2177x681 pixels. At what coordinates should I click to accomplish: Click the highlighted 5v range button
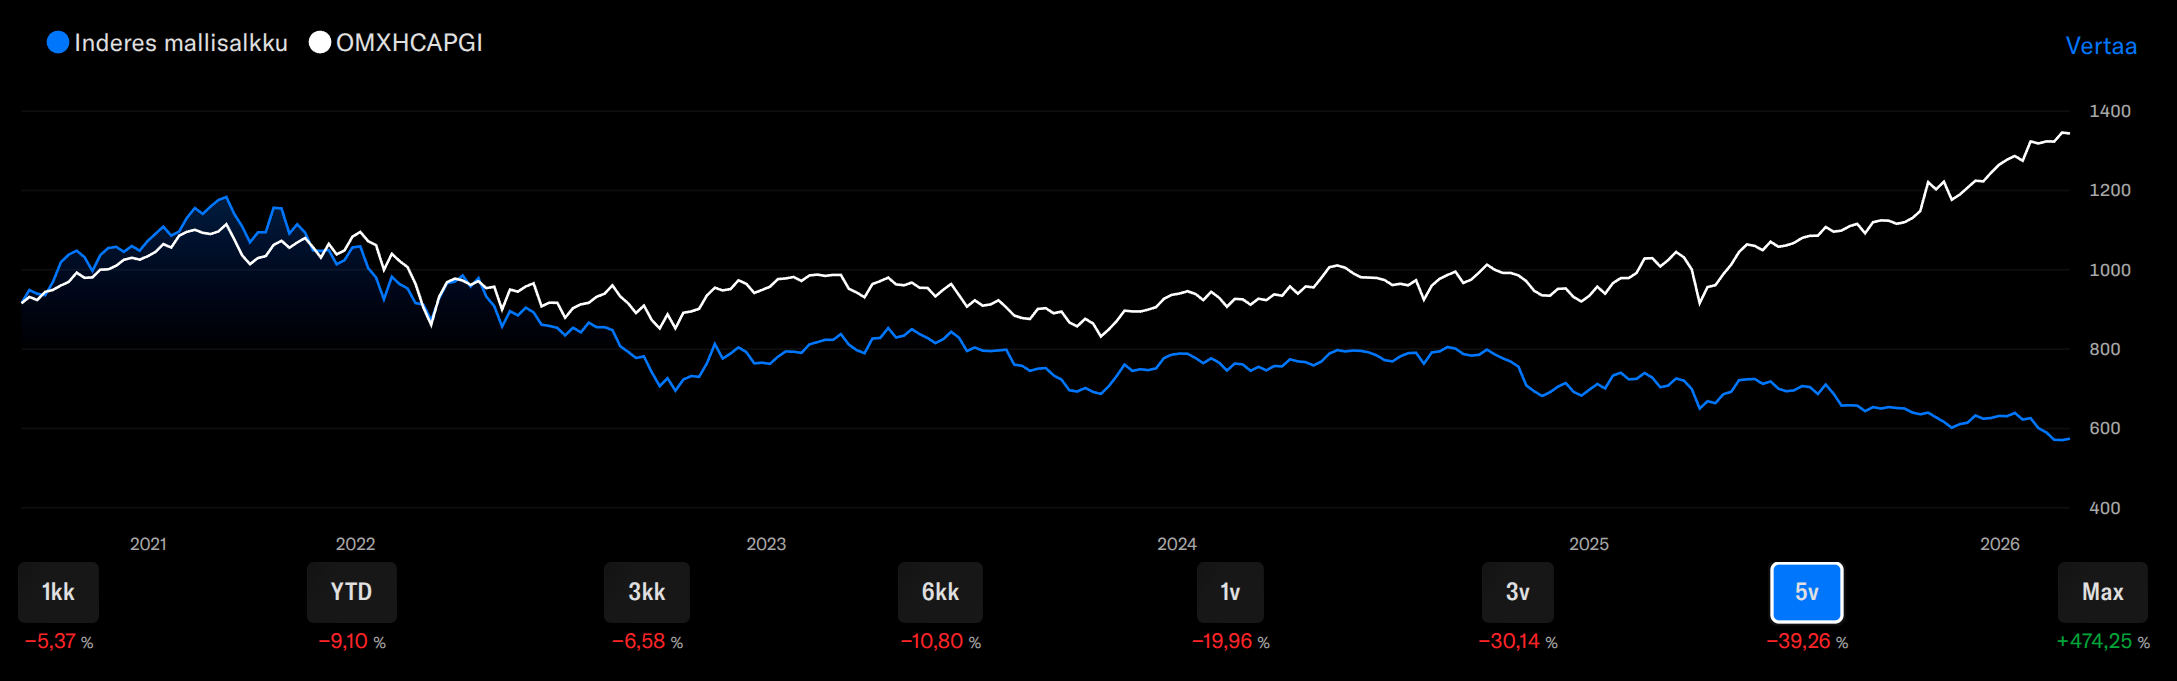(1806, 592)
